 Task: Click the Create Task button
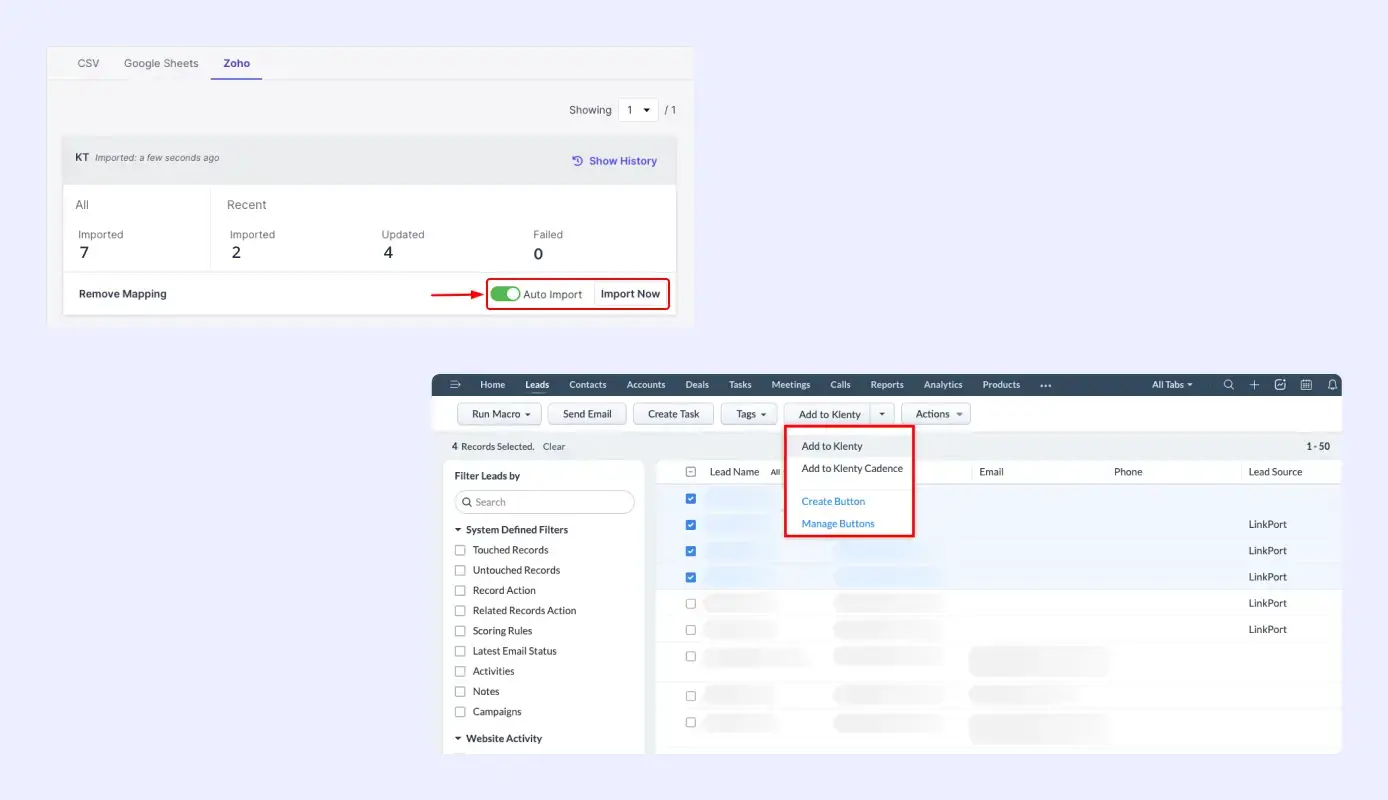coord(673,414)
